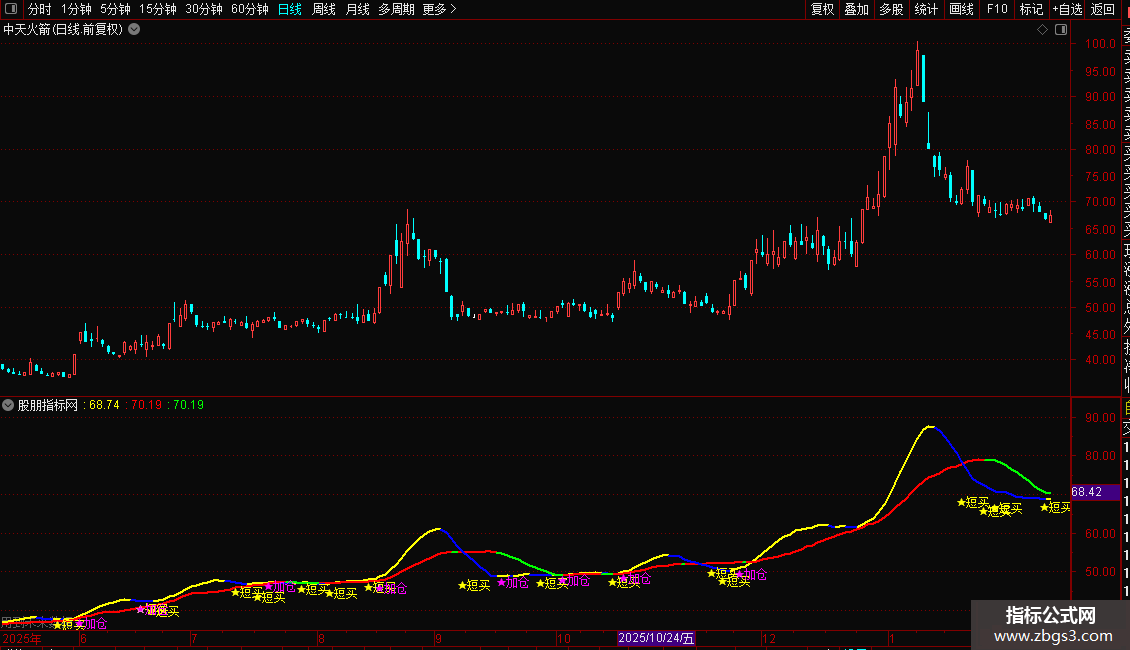The image size is (1130, 650).
Task: Switch to 周线 weekly chart
Action: (324, 9)
